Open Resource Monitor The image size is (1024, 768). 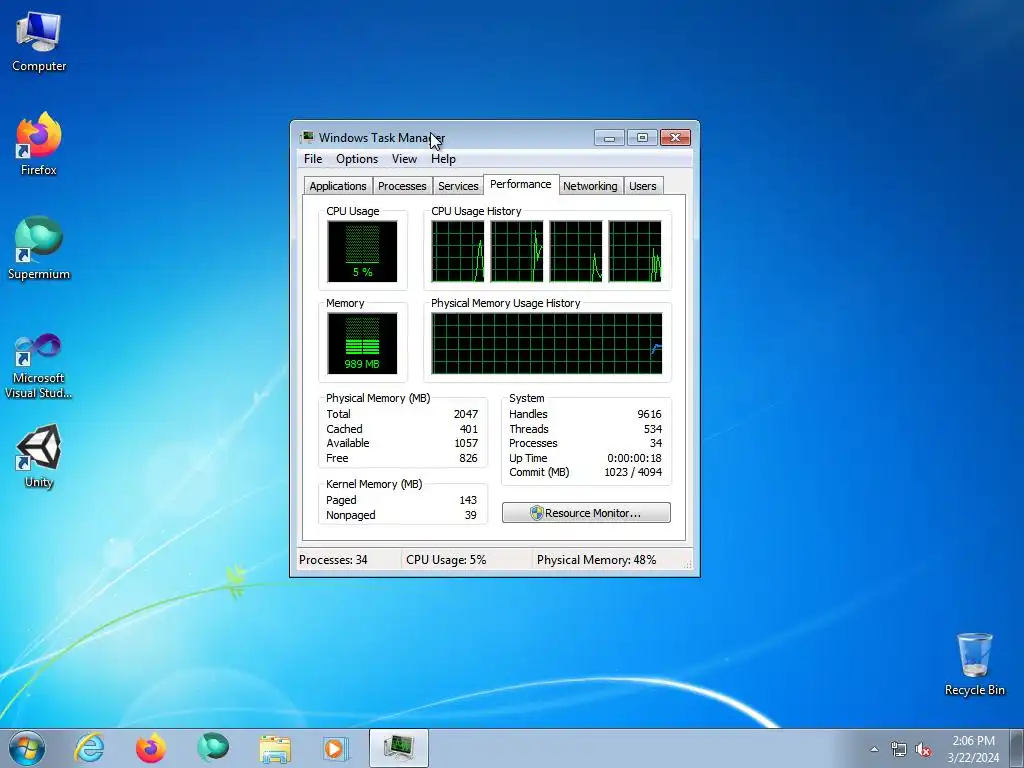click(586, 513)
